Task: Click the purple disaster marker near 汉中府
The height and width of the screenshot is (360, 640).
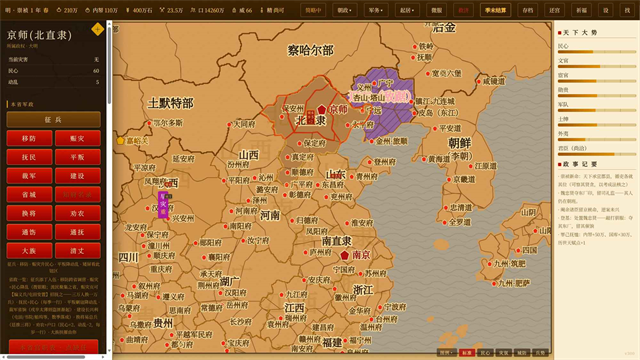Action: (x=163, y=204)
